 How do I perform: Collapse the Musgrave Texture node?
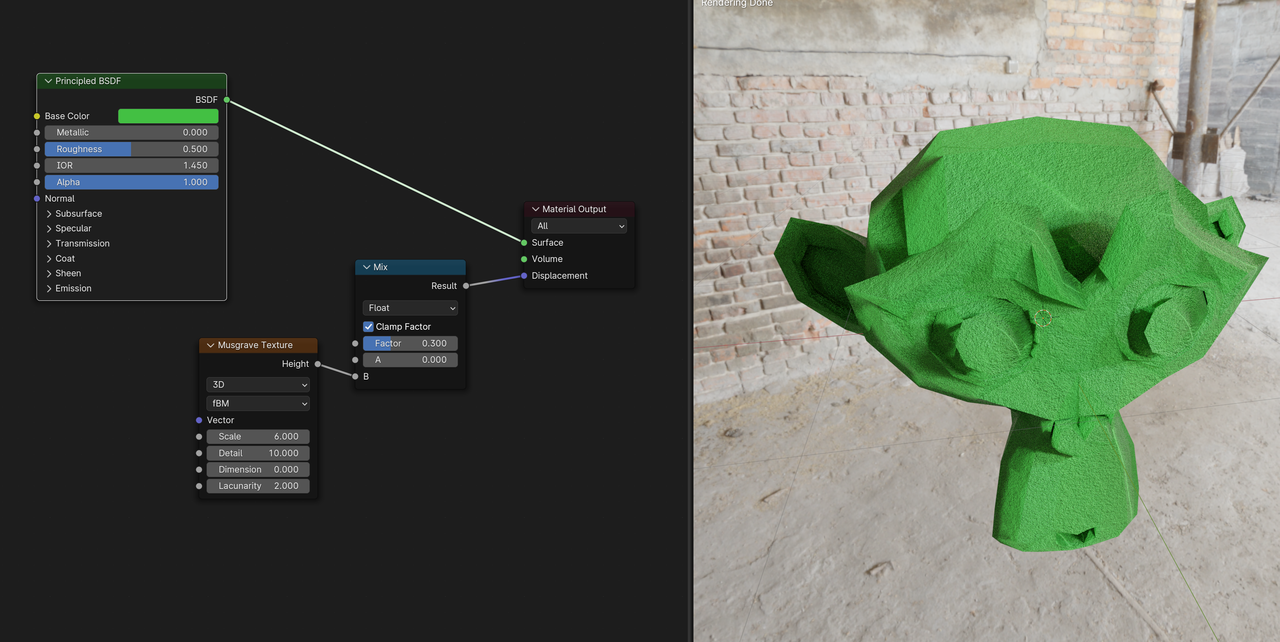(x=210, y=345)
